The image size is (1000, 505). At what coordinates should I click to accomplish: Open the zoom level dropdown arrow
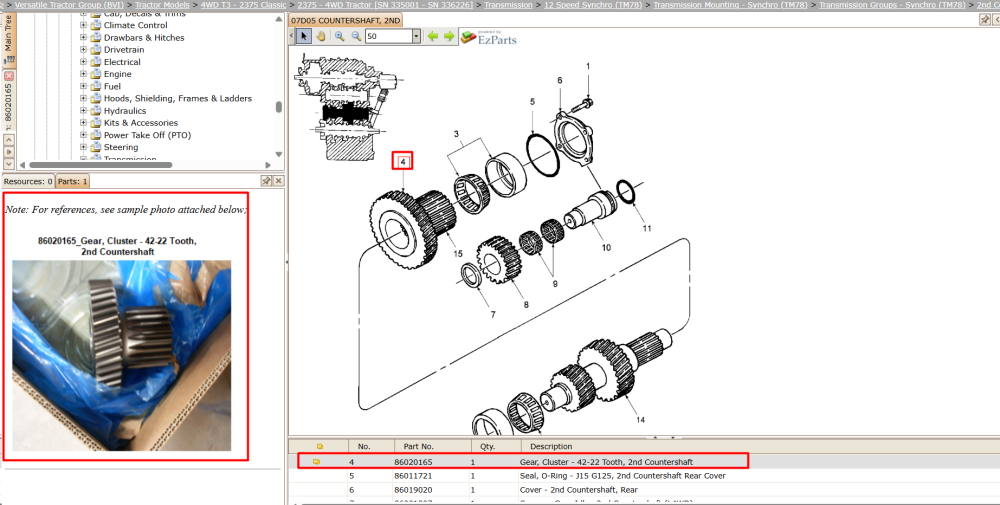point(416,36)
